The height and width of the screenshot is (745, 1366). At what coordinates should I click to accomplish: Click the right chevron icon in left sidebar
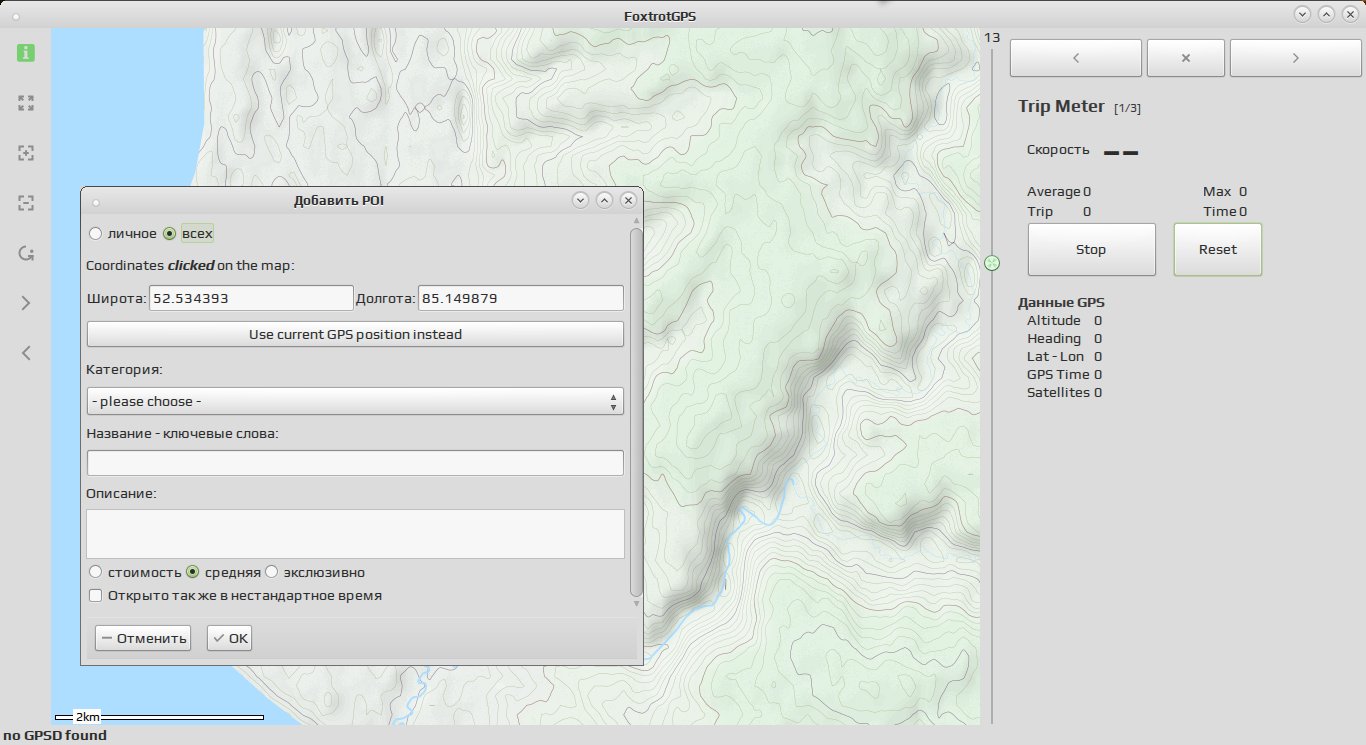click(x=26, y=303)
